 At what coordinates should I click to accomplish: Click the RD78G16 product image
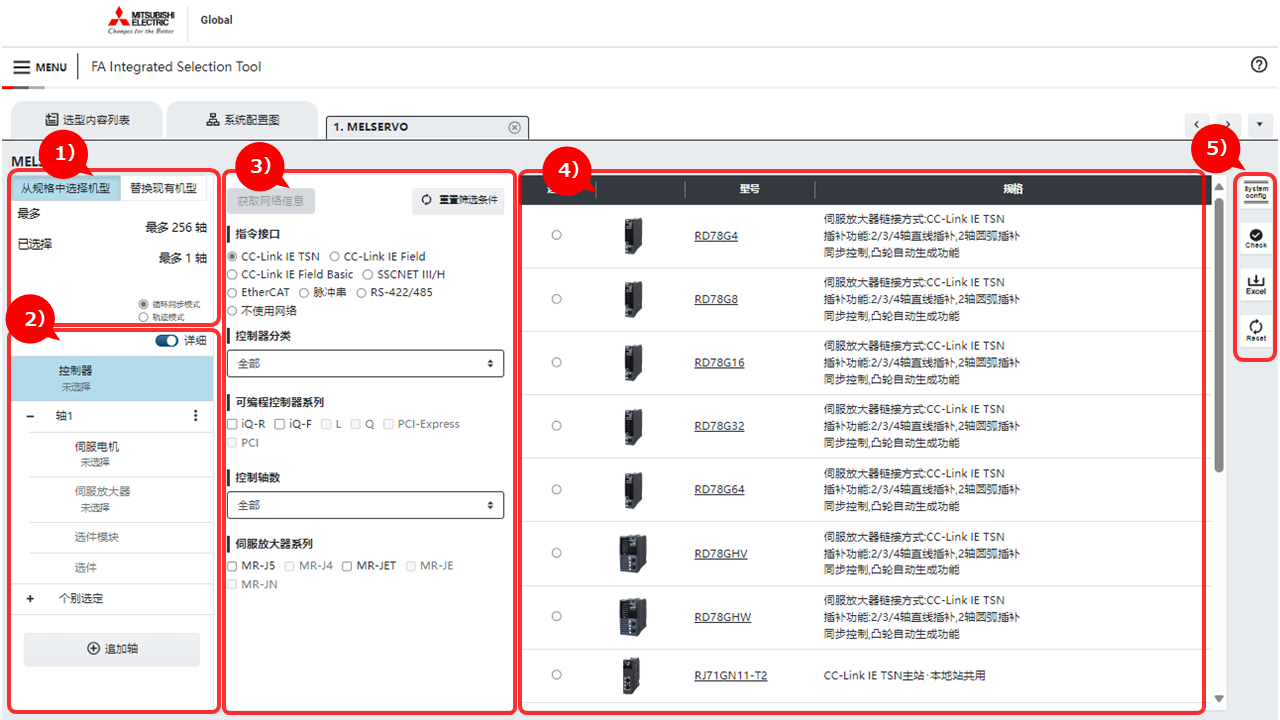pyautogui.click(x=632, y=363)
